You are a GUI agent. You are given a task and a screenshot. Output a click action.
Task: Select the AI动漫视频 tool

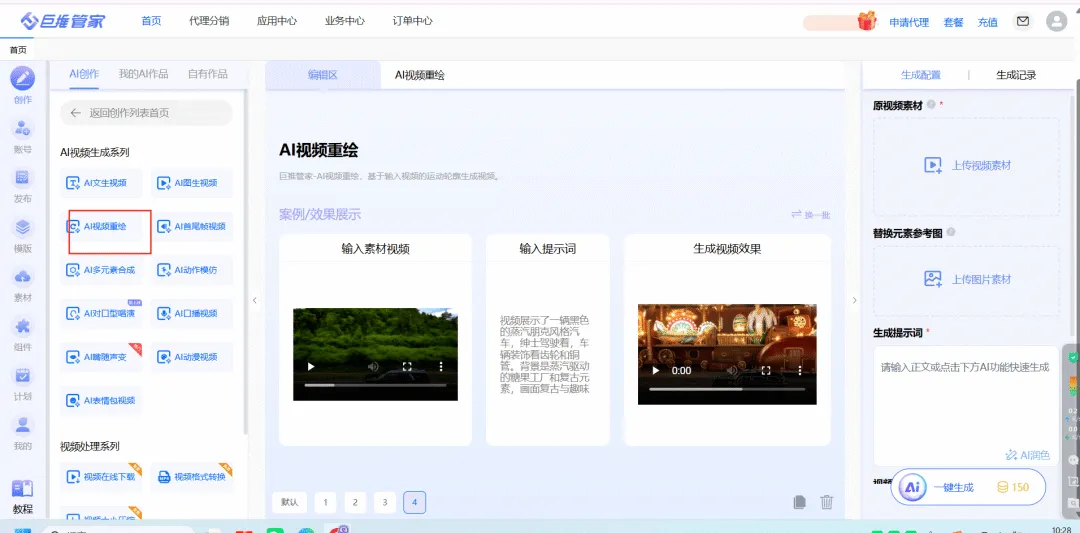coord(191,357)
